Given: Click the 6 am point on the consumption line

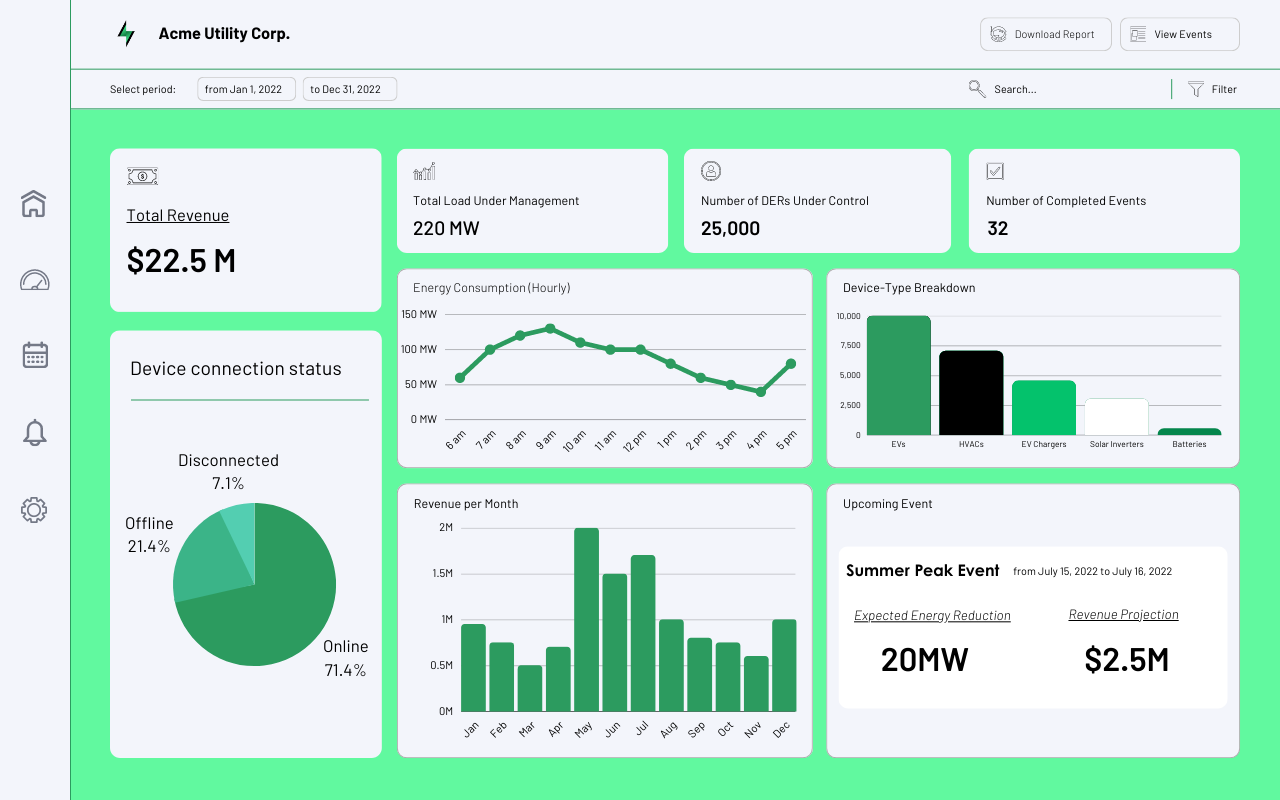Looking at the screenshot, I should point(460,378).
